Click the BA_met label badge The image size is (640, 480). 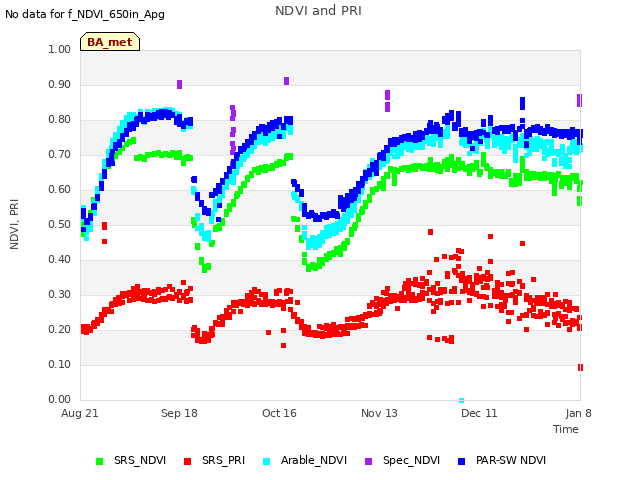click(x=110, y=42)
